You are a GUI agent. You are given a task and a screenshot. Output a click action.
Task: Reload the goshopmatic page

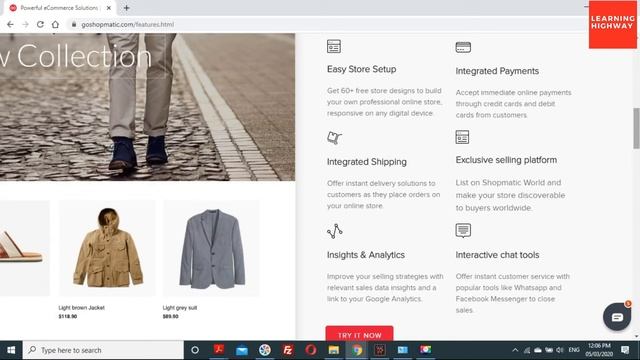tap(40, 24)
